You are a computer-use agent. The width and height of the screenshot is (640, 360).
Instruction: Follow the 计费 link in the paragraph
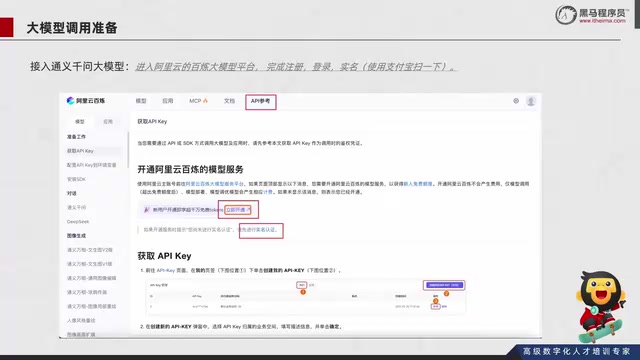pos(268,192)
